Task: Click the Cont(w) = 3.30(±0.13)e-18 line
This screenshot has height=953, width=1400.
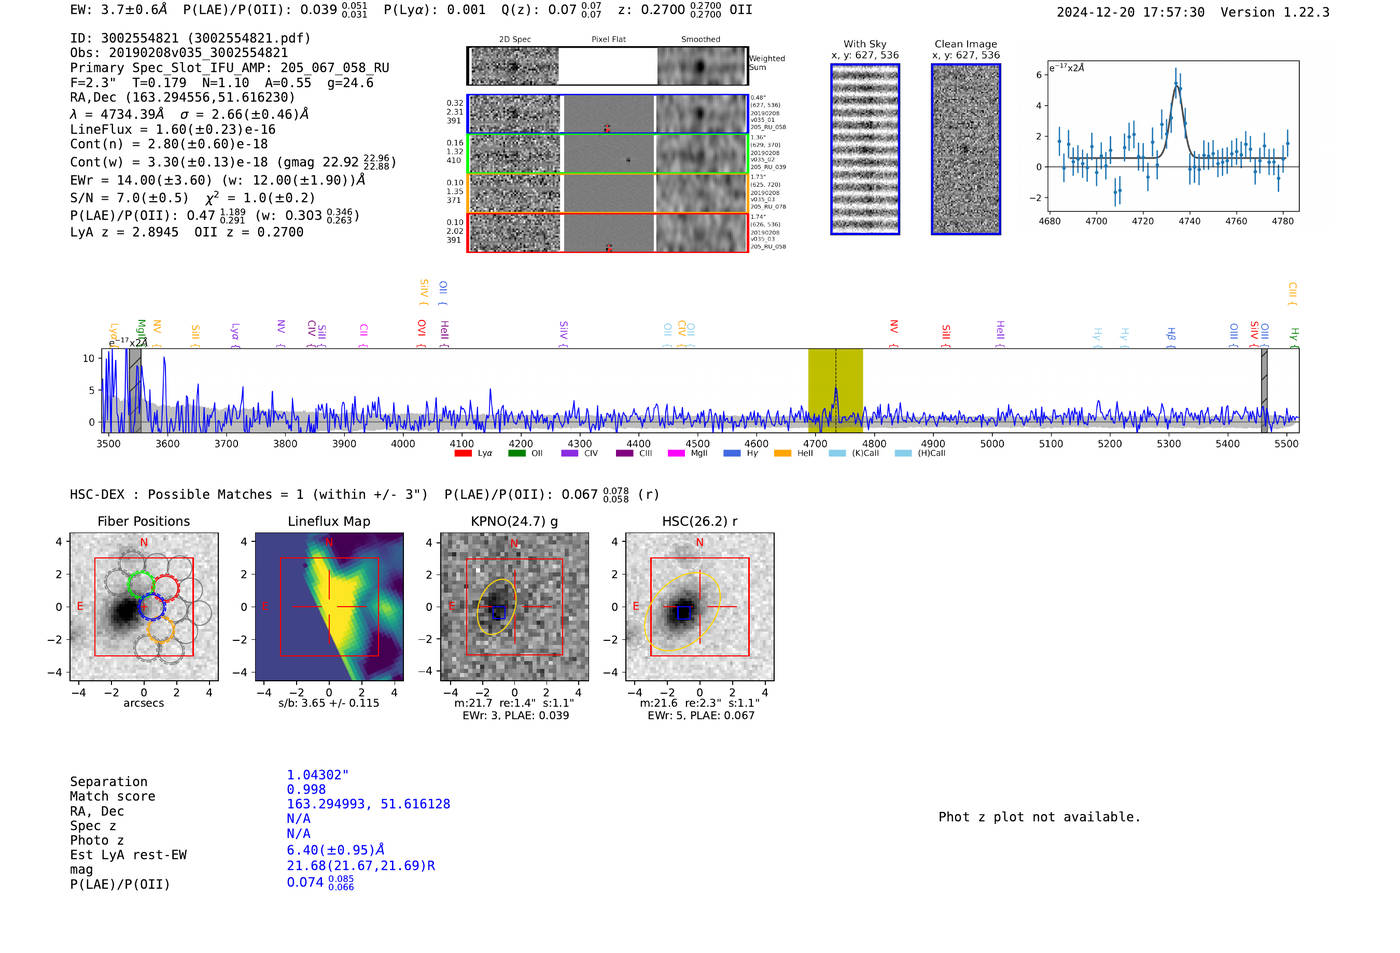Action: (x=233, y=161)
